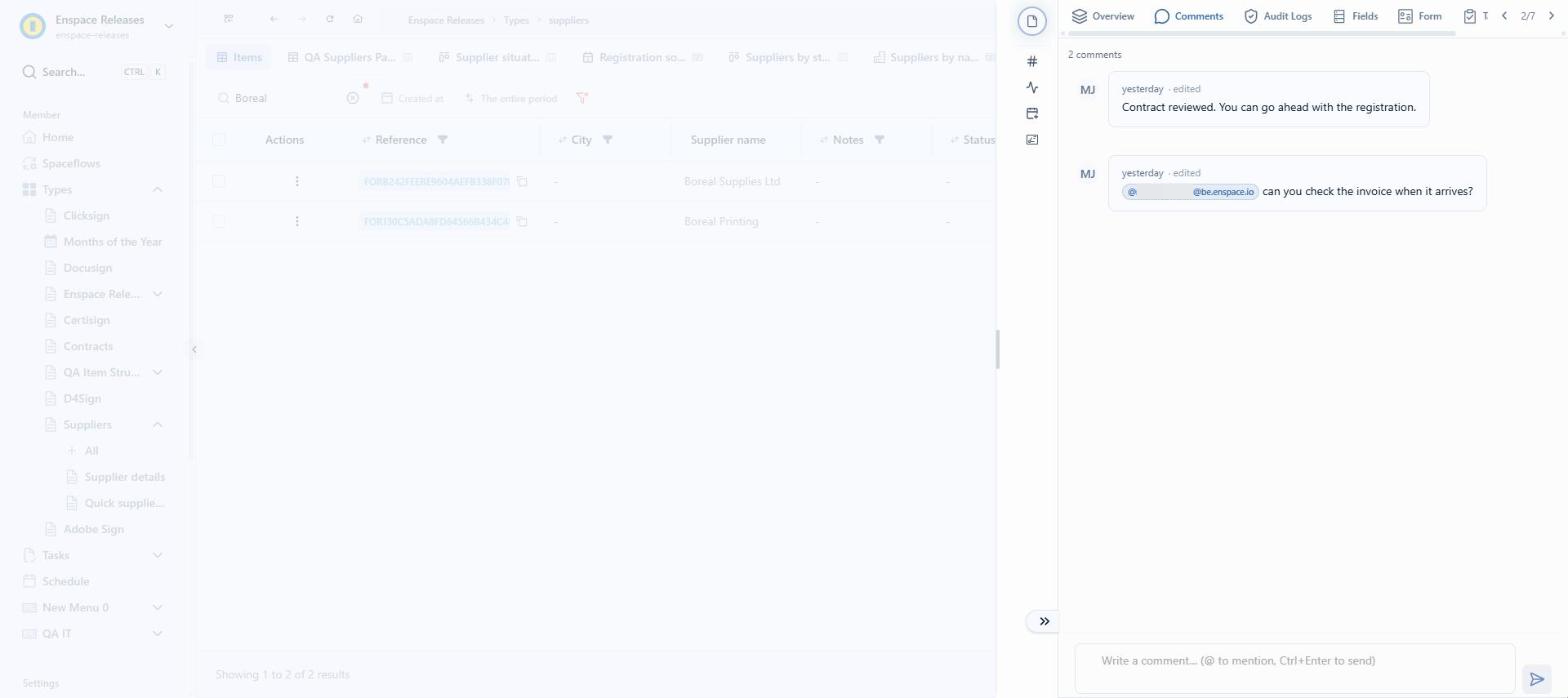
Task: Open Supplier details in sidebar
Action: click(x=124, y=477)
